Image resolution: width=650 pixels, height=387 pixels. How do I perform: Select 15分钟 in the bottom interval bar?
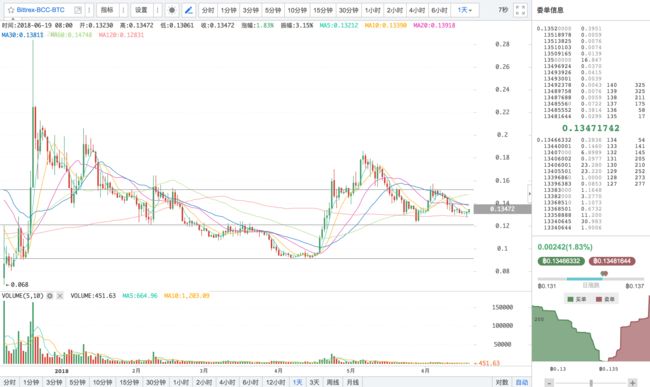129,382
